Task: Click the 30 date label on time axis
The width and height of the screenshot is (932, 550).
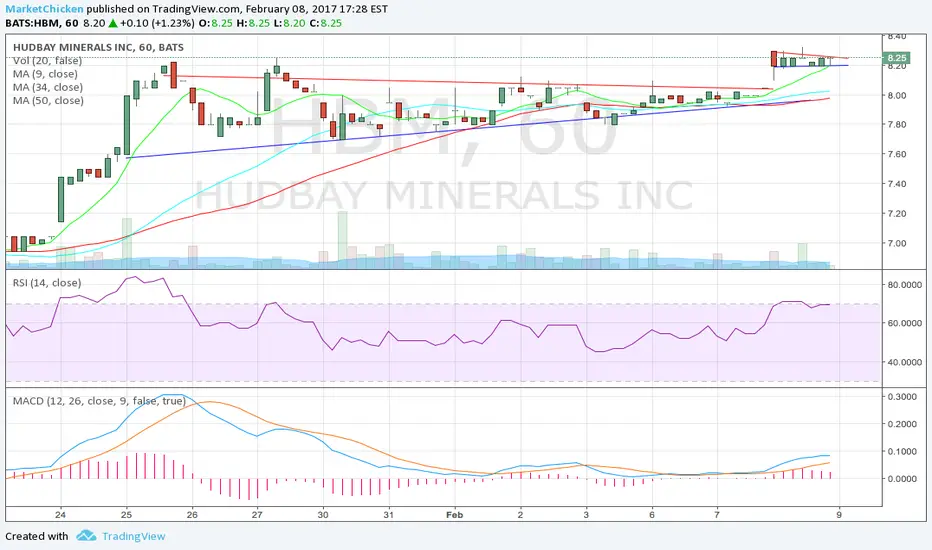Action: pyautogui.click(x=323, y=515)
